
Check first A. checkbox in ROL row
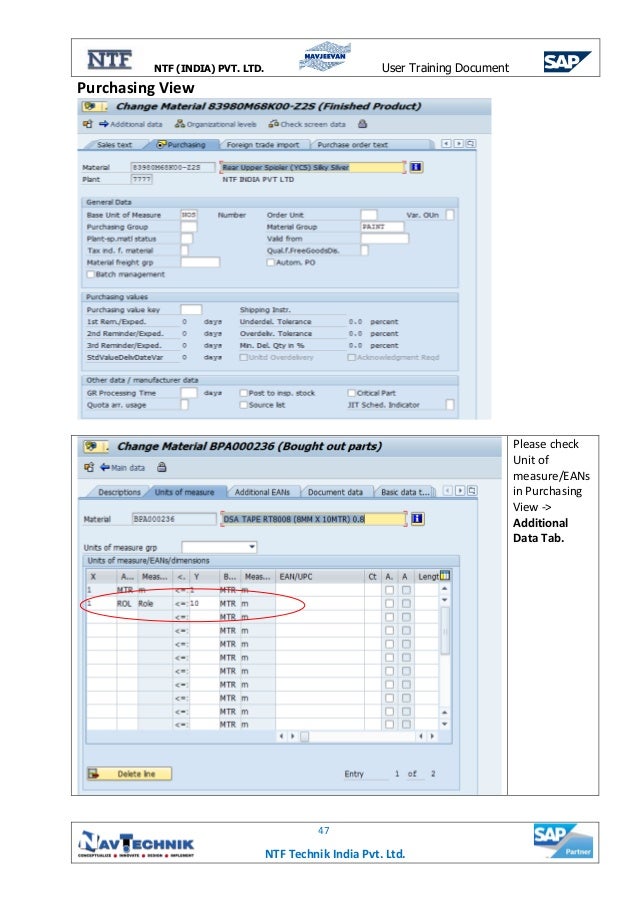coord(389,603)
